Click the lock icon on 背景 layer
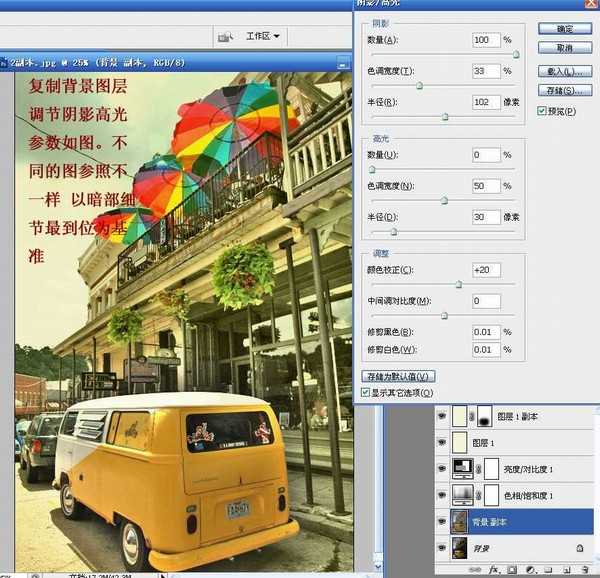The height and width of the screenshot is (578, 600). 580,549
